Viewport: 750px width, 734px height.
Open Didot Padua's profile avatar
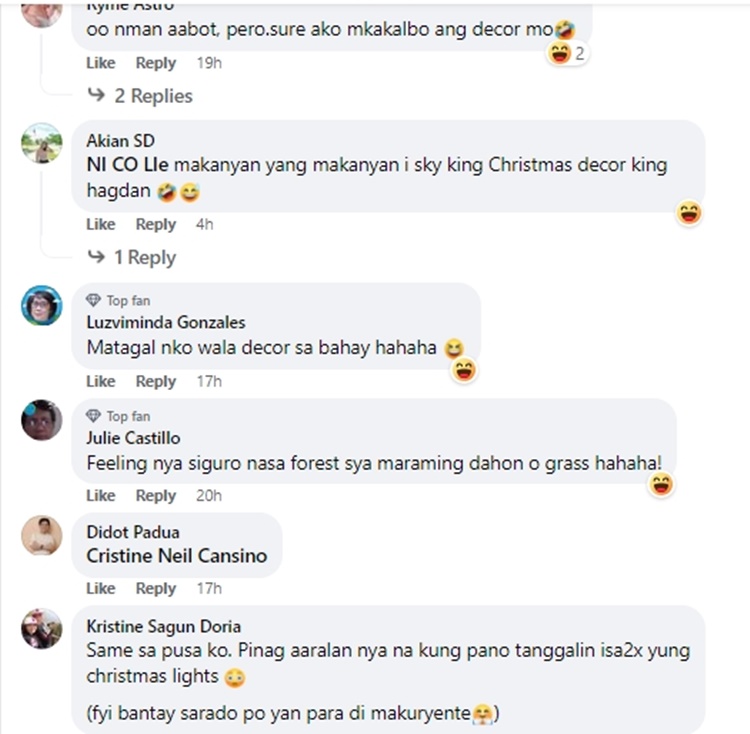coord(42,535)
